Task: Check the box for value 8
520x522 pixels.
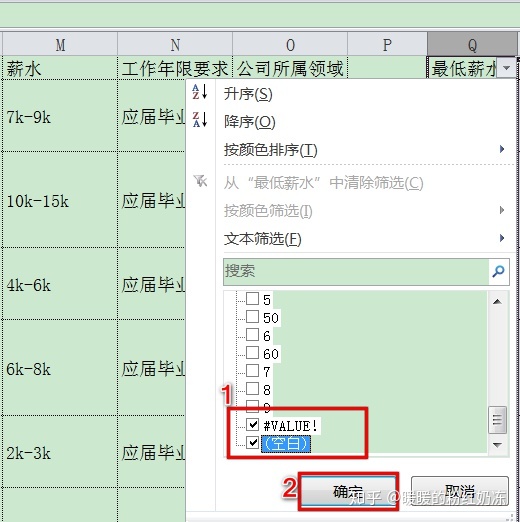Action: click(x=252, y=388)
